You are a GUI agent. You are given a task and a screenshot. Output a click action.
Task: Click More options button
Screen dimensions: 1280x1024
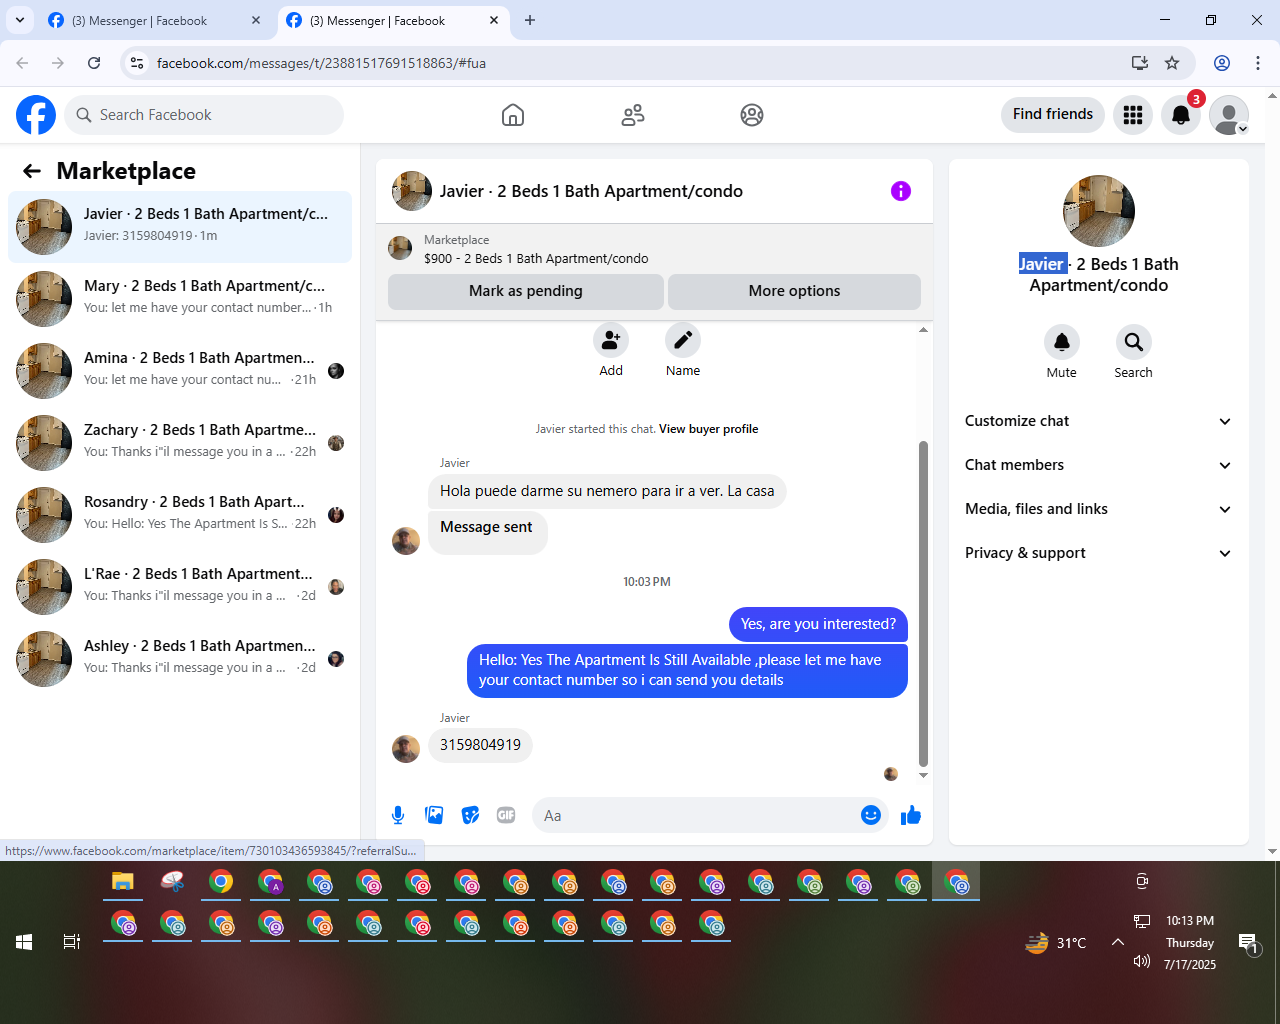click(795, 291)
